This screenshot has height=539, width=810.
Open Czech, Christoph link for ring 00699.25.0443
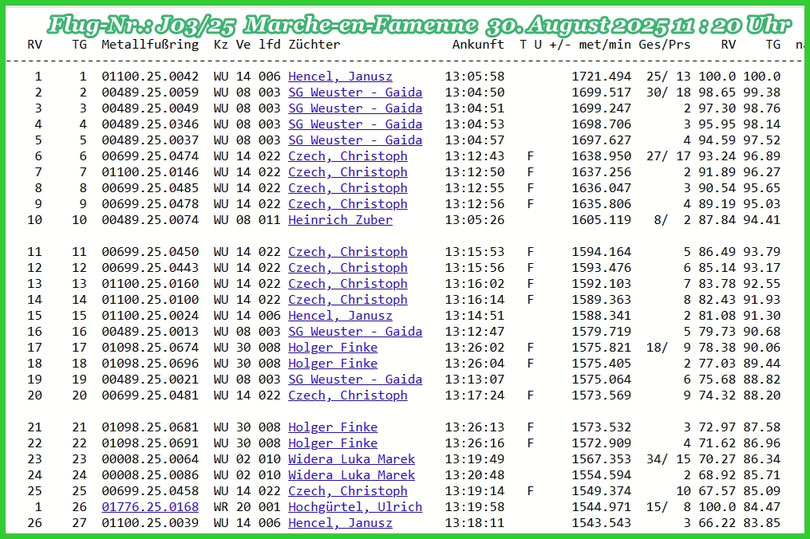348,268
